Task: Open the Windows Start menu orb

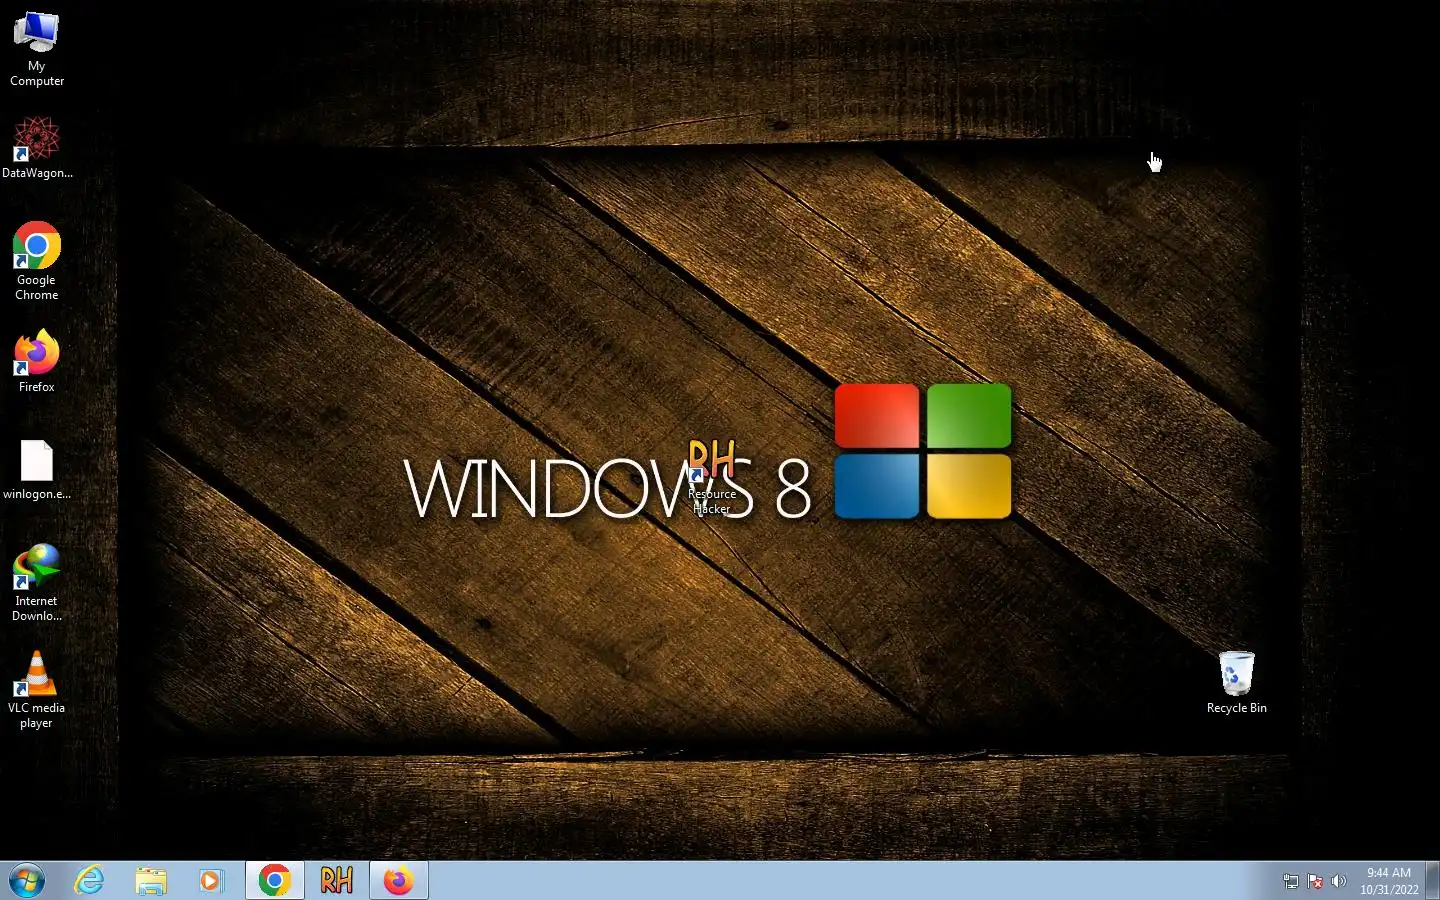Action: point(27,881)
